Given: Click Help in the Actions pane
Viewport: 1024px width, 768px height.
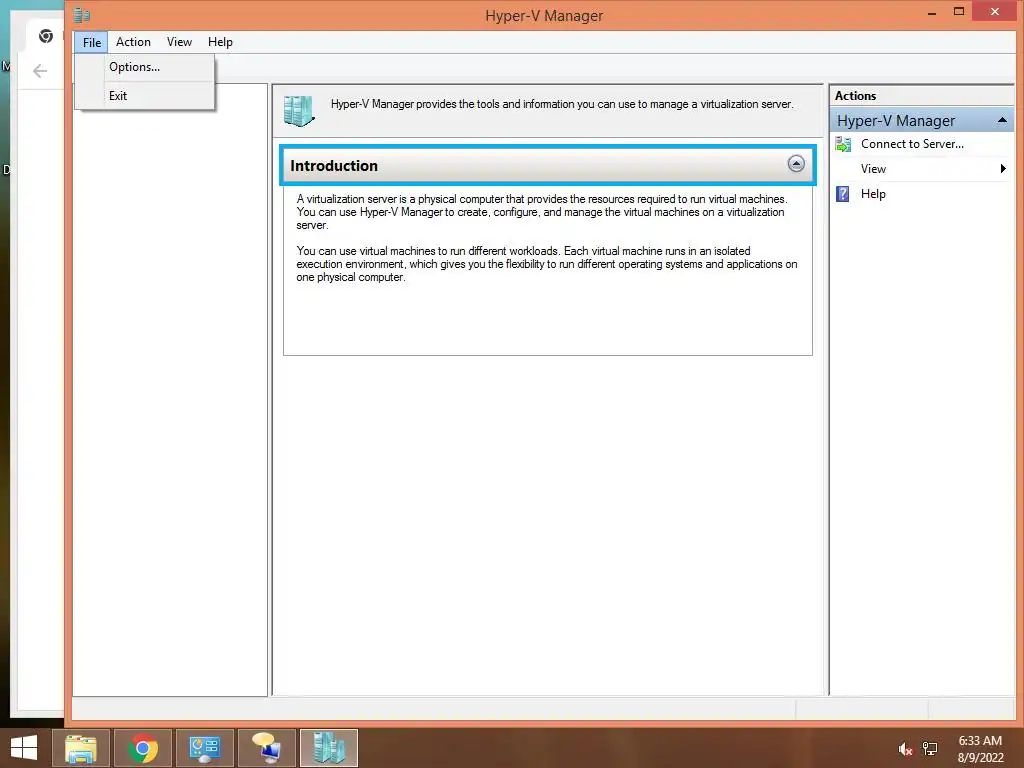Looking at the screenshot, I should click(872, 194).
